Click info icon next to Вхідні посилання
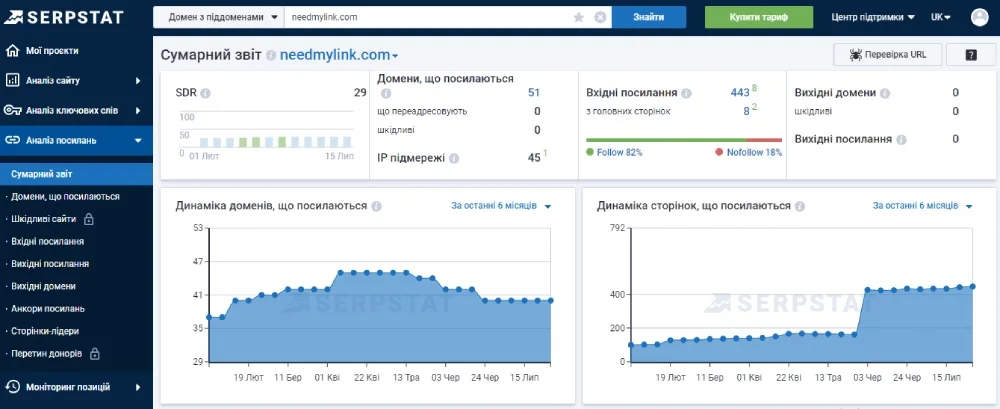 (x=685, y=93)
